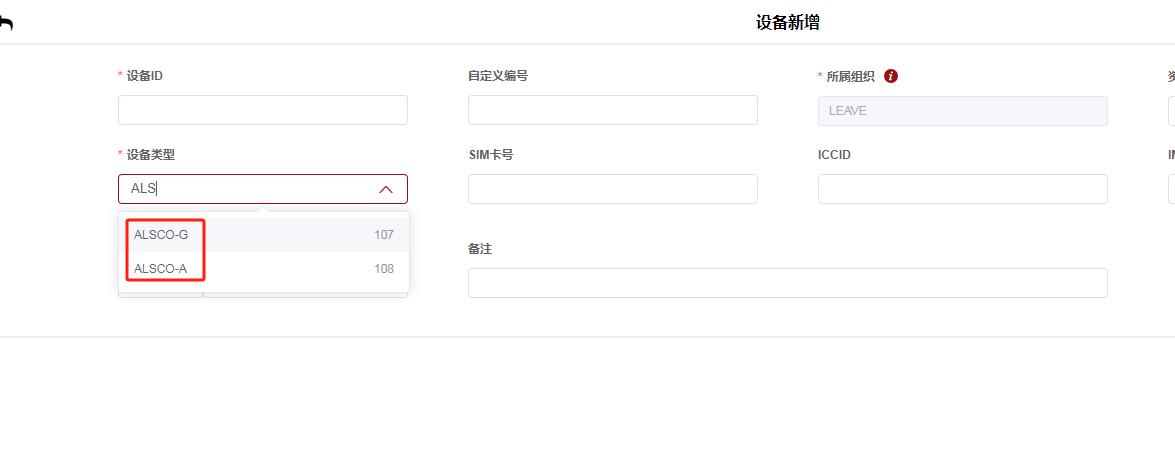Click the ICCID field label
This screenshot has width=1175, height=474.
834,155
